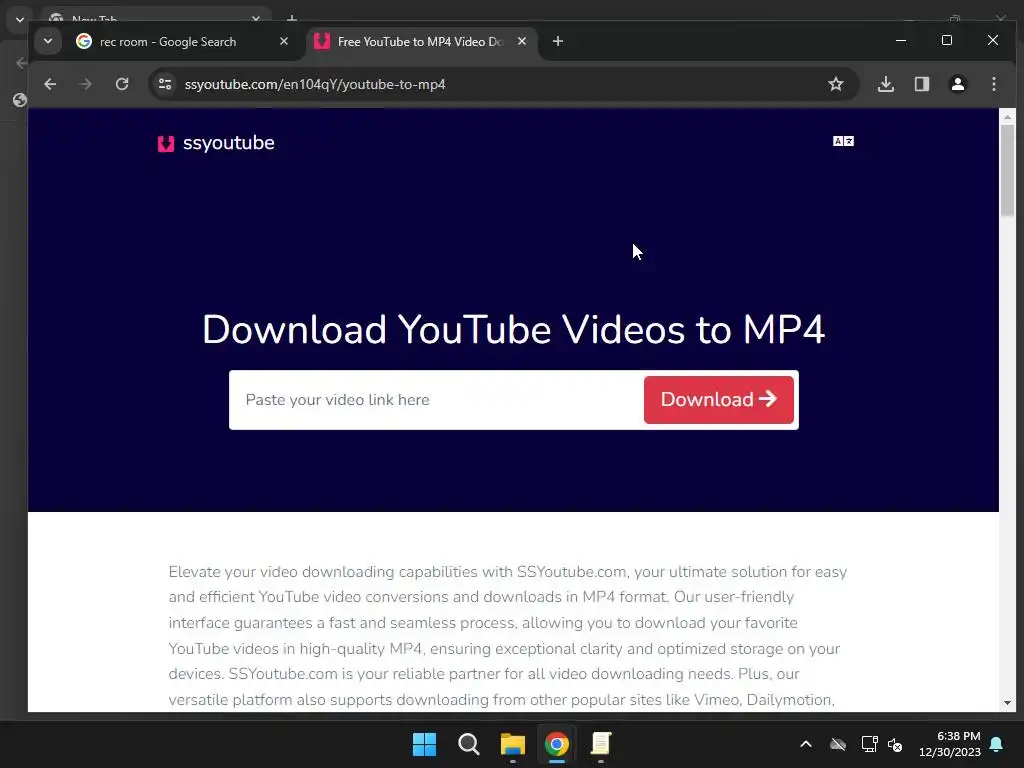Click the Chrome taskbar icon
This screenshot has height=768, width=1024.
coord(556,744)
